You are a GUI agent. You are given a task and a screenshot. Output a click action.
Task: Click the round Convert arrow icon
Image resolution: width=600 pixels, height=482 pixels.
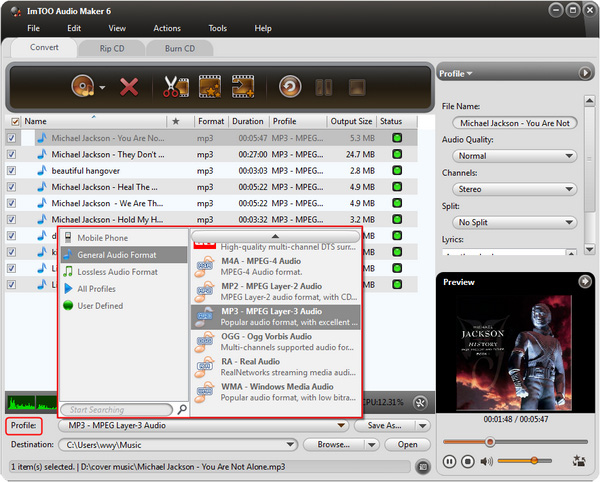pos(290,86)
